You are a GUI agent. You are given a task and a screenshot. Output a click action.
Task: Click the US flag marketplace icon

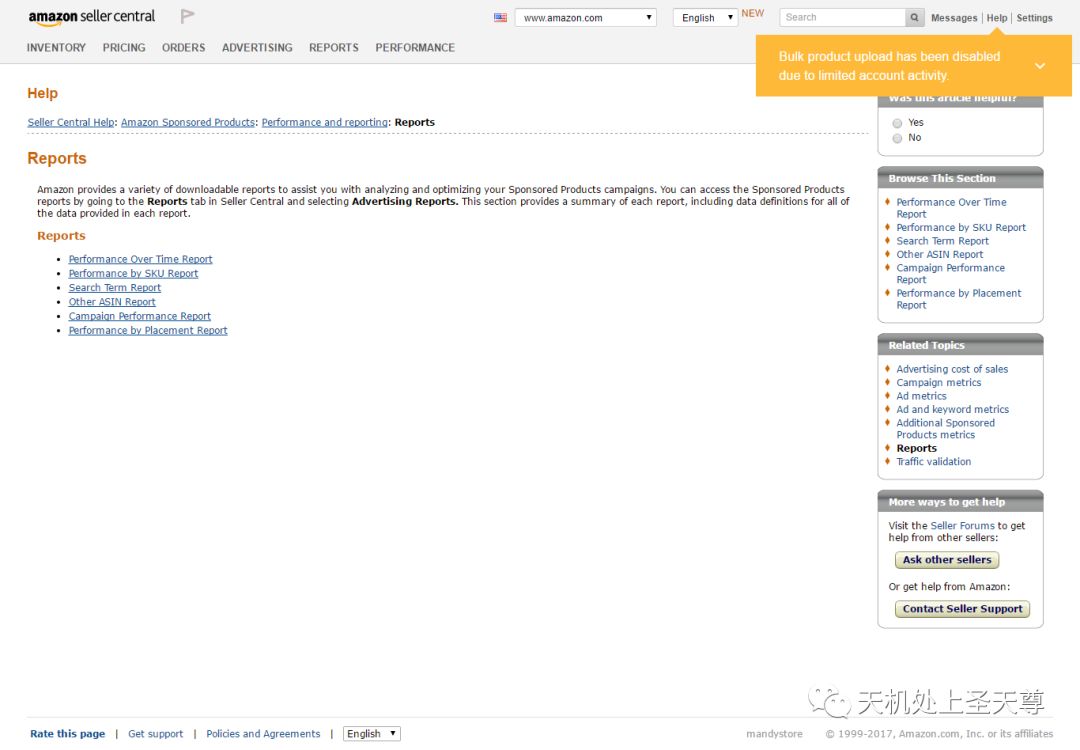[500, 17]
